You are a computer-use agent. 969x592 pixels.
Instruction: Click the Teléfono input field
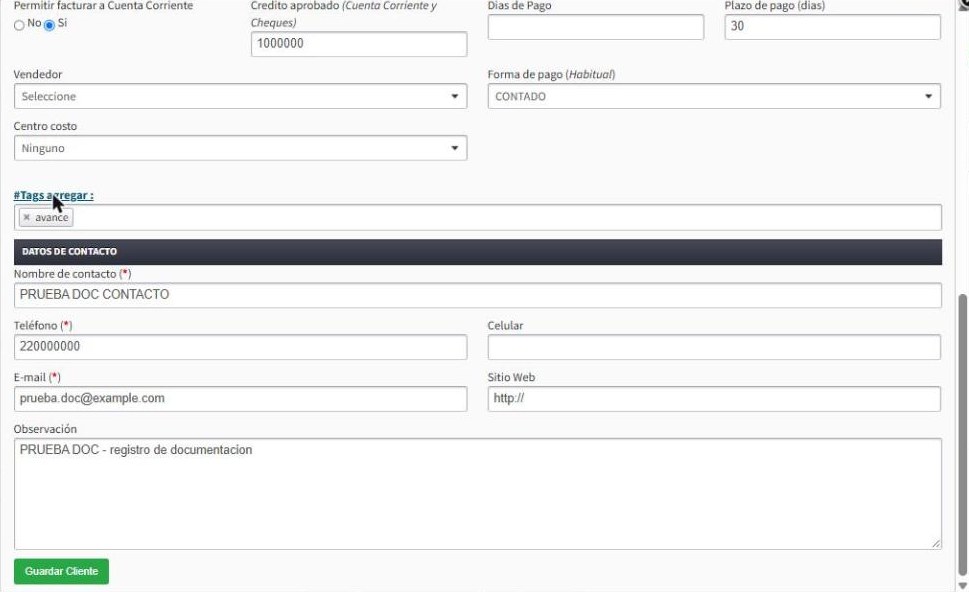240,347
